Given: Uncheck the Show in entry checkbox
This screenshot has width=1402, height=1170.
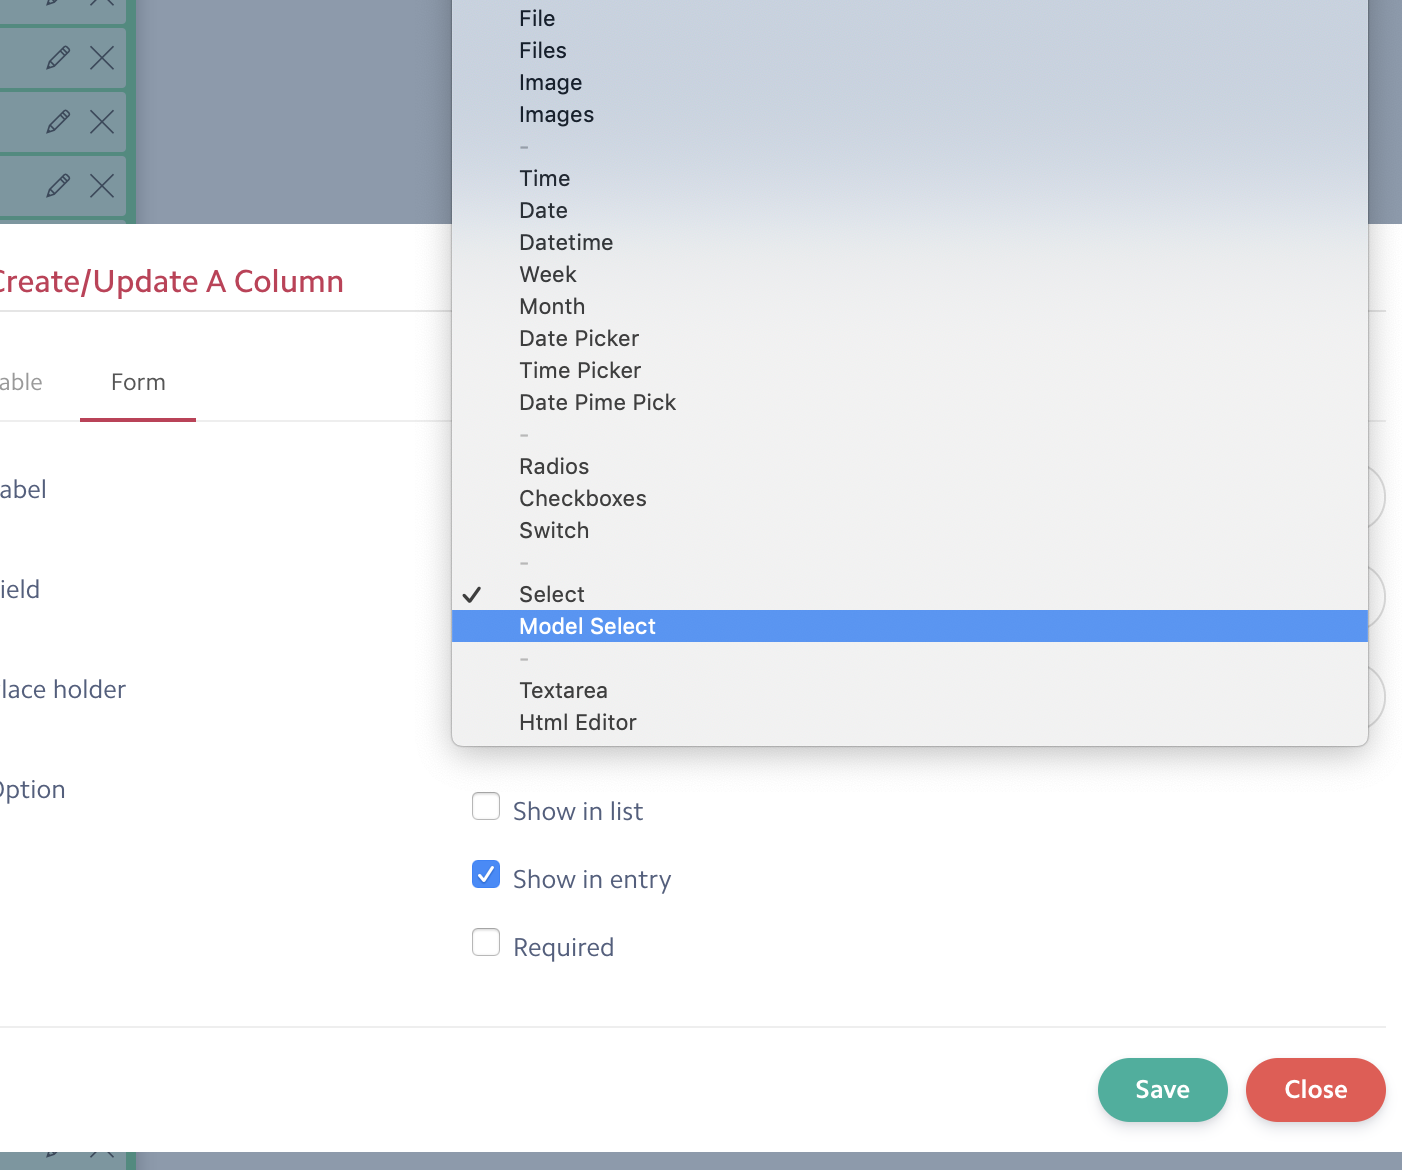Looking at the screenshot, I should [486, 874].
